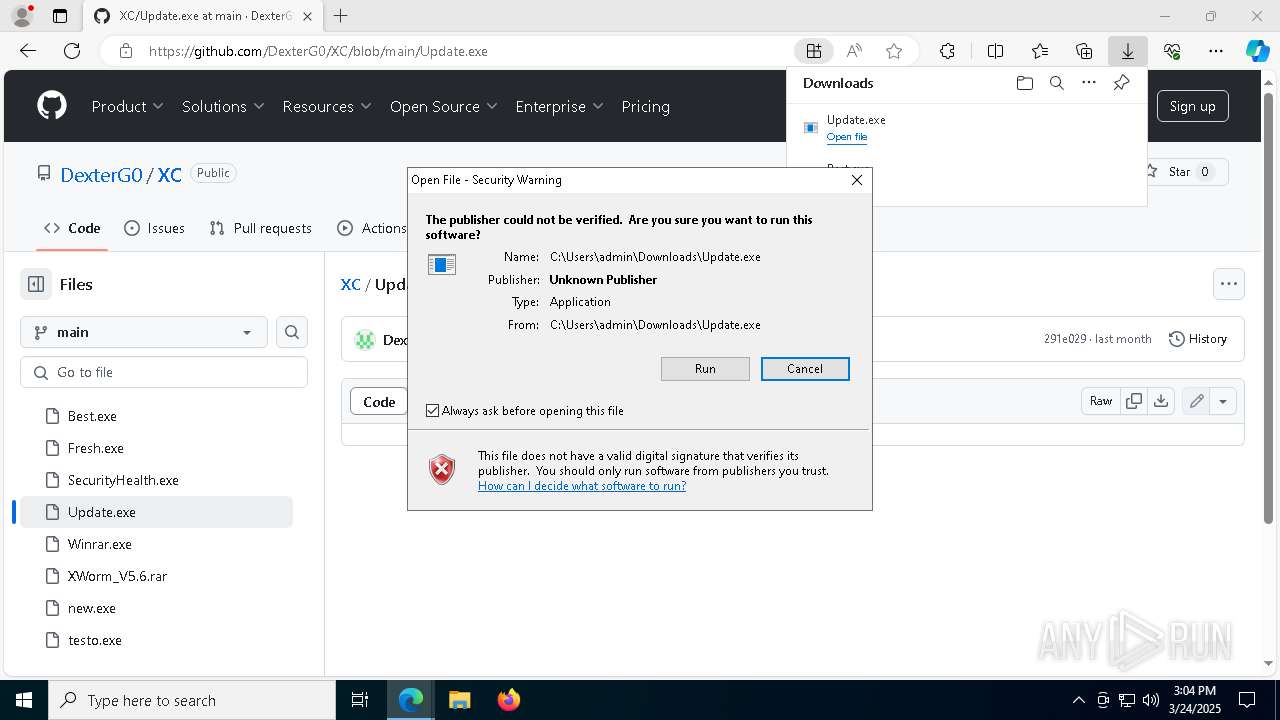Open the main branch dropdown
Screen dimensions: 1280x720
click(144, 332)
